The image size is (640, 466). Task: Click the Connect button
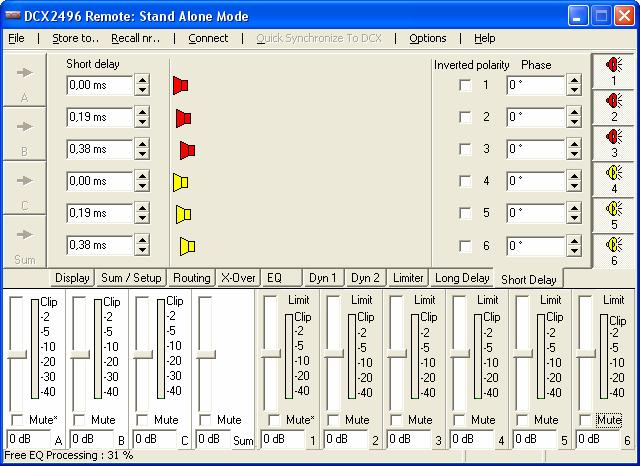coord(208,38)
